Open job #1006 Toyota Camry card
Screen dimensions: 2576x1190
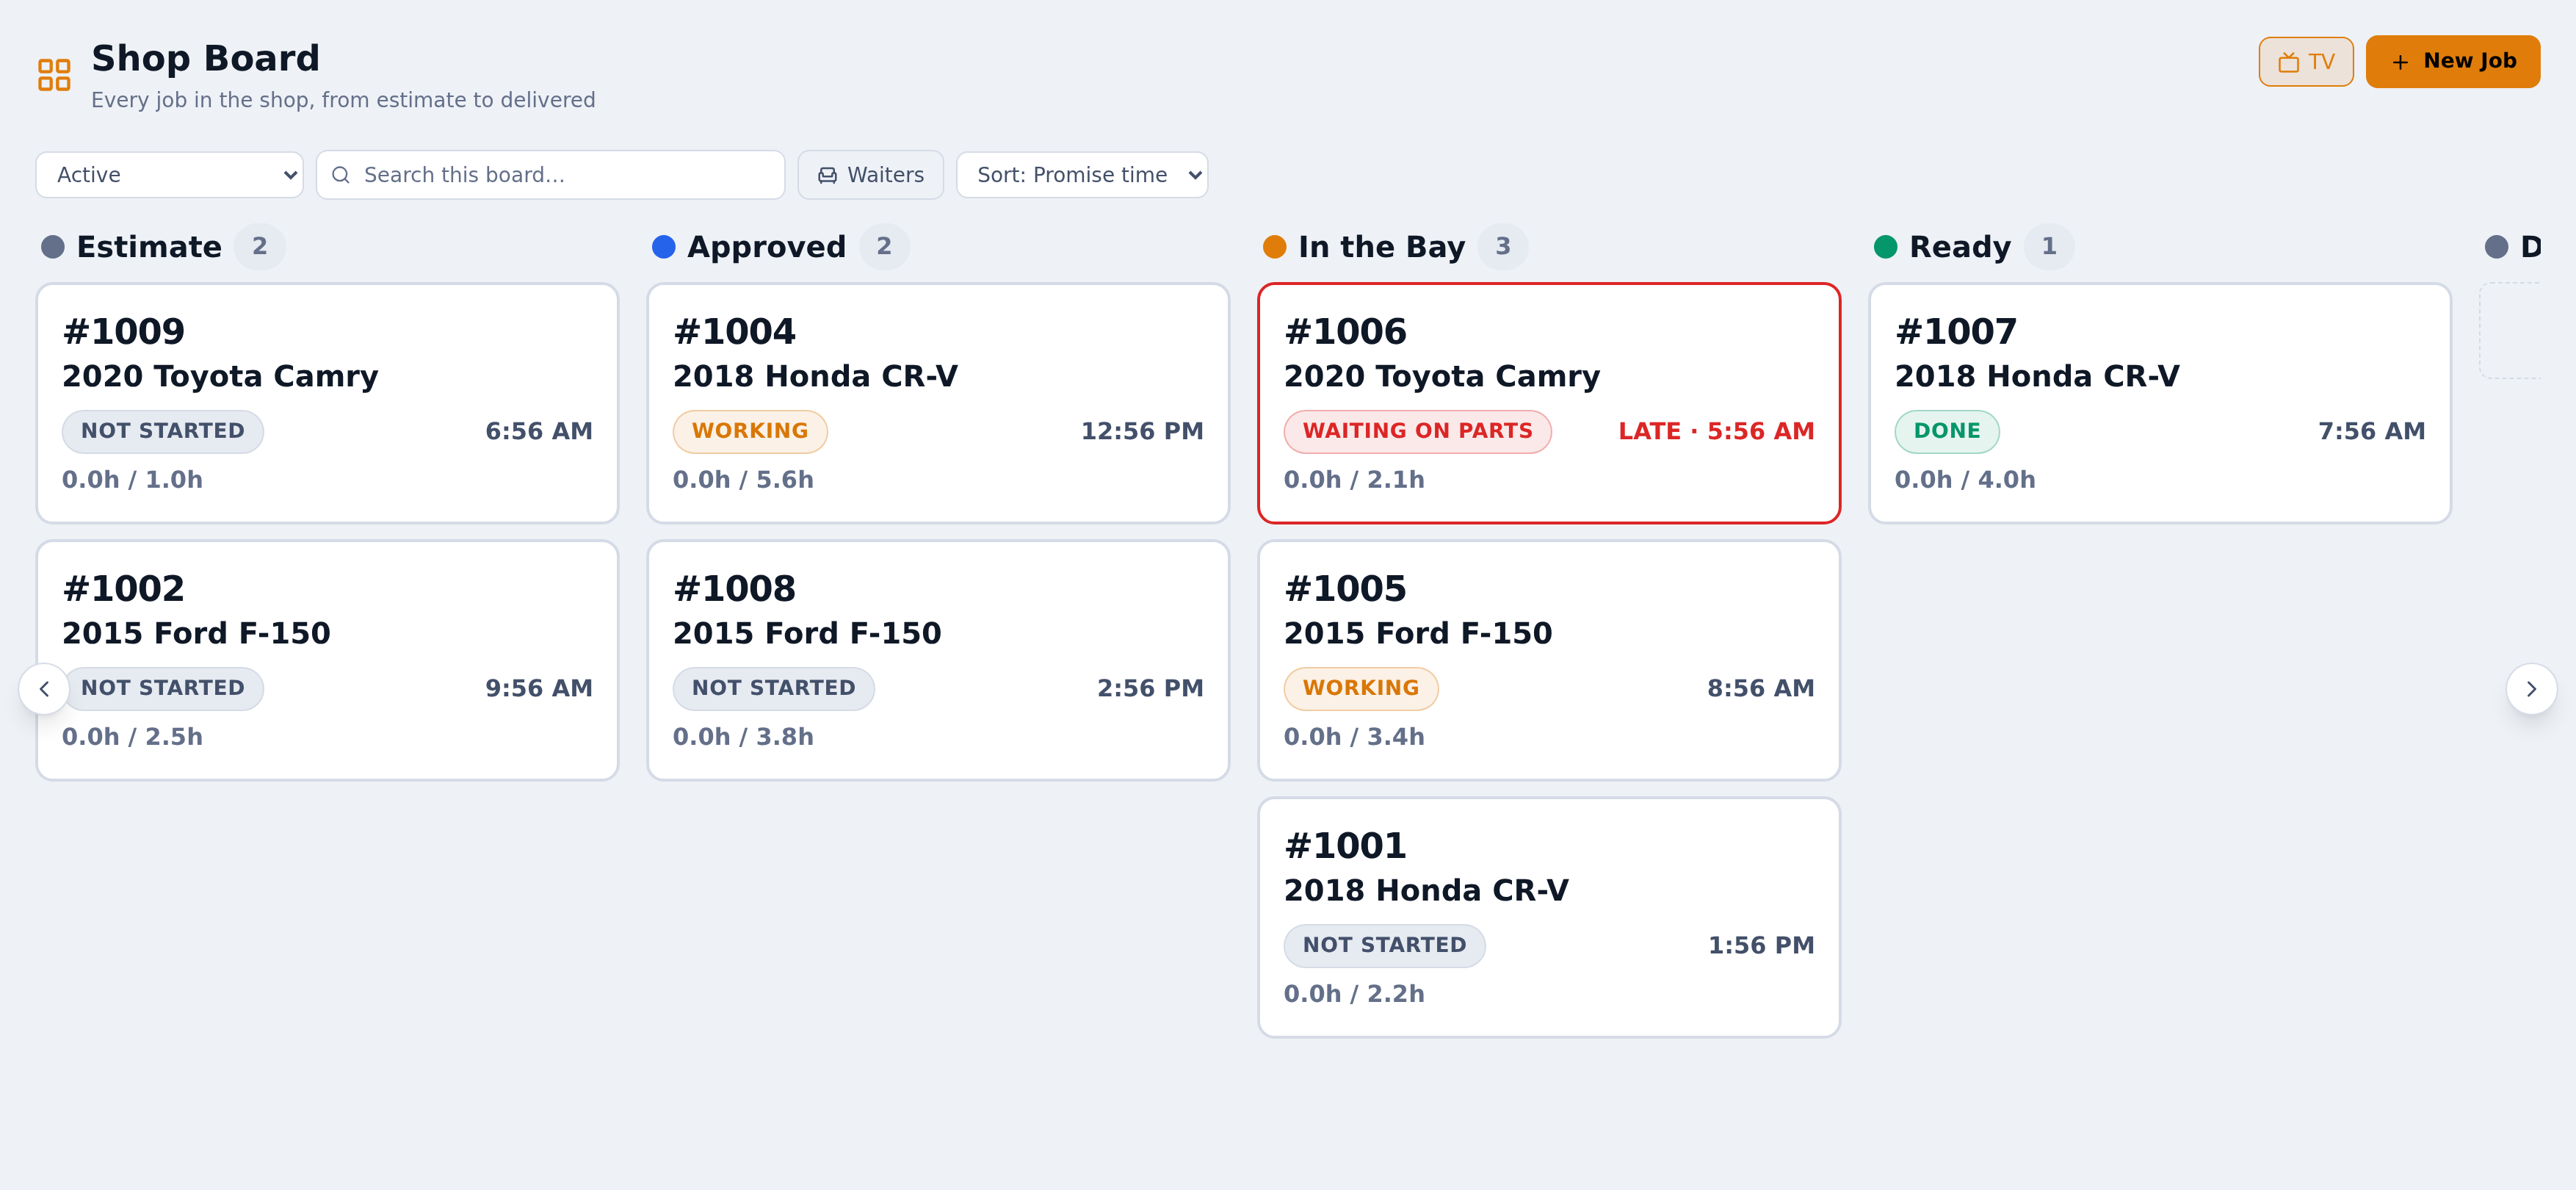1548,403
